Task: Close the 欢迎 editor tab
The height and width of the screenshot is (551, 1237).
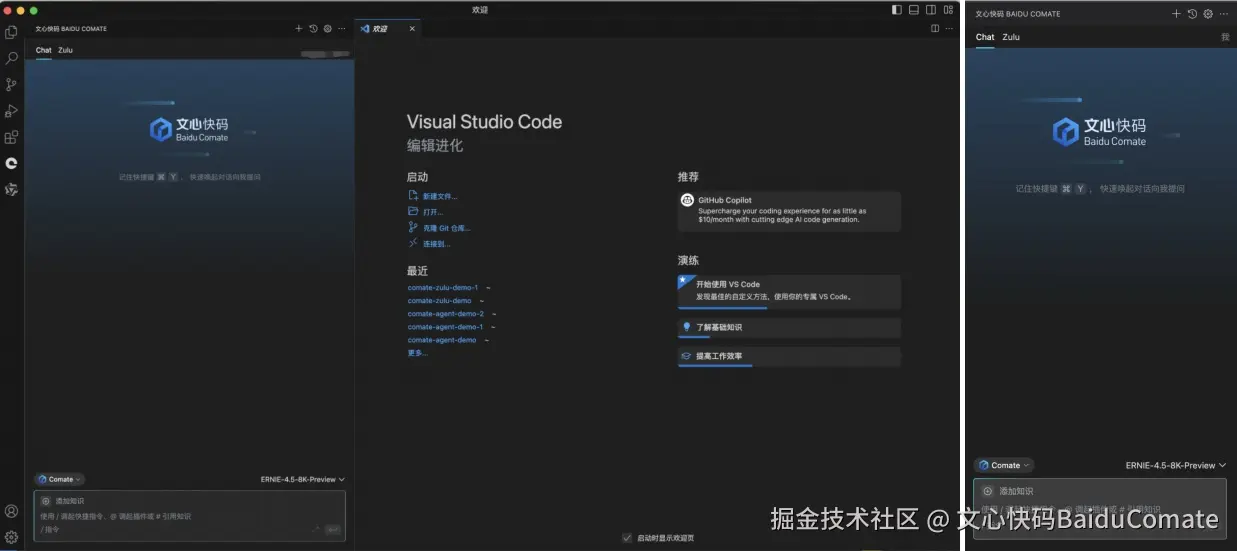Action: click(x=412, y=28)
